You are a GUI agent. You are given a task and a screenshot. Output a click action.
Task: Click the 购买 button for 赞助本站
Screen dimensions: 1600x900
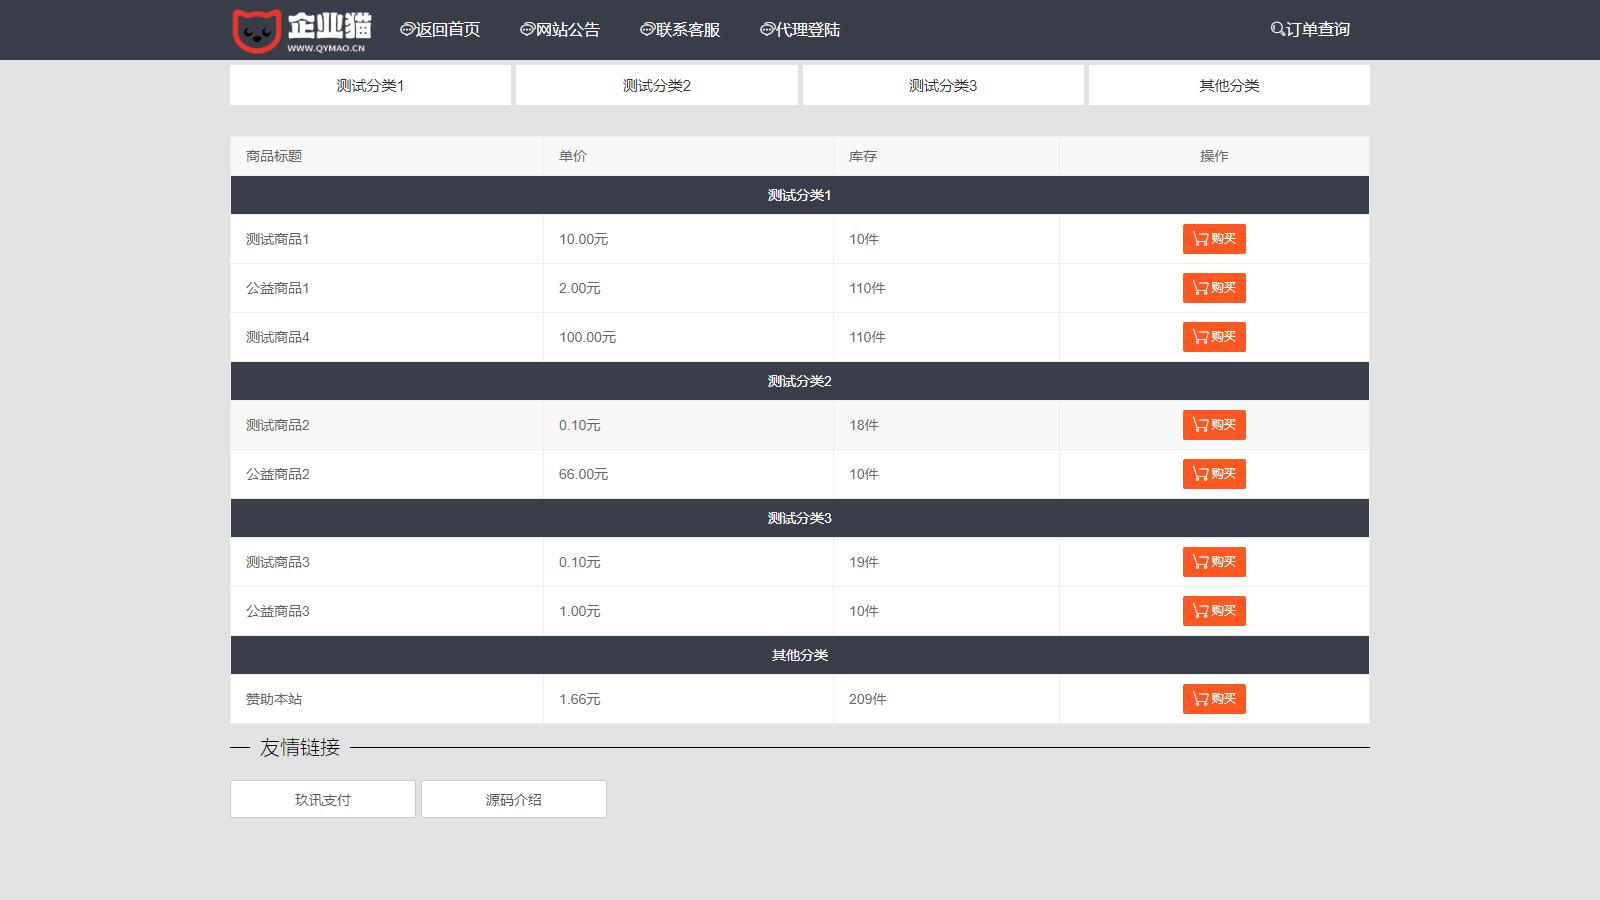(1214, 699)
